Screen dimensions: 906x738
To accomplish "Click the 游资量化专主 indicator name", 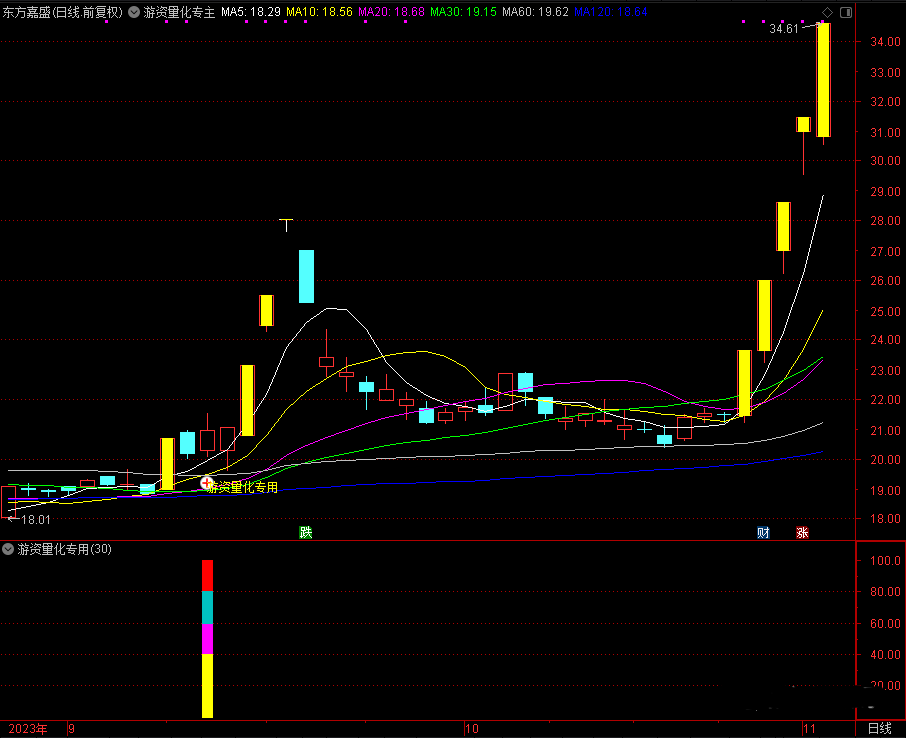I will (179, 12).
